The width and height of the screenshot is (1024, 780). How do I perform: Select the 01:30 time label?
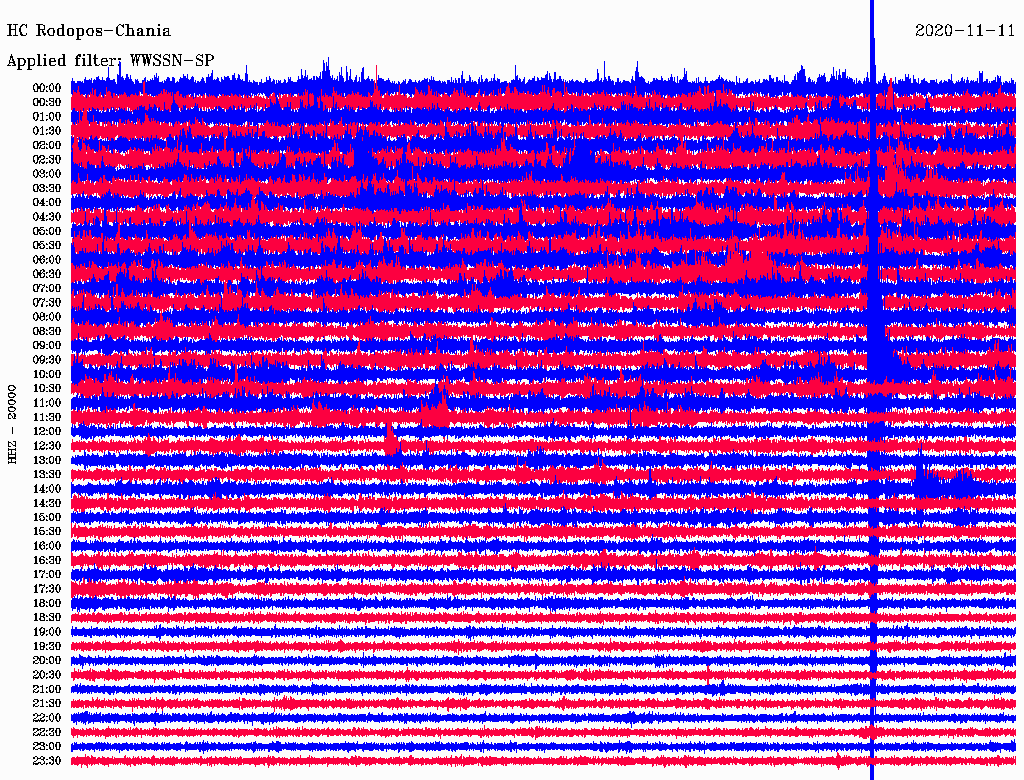pos(47,131)
